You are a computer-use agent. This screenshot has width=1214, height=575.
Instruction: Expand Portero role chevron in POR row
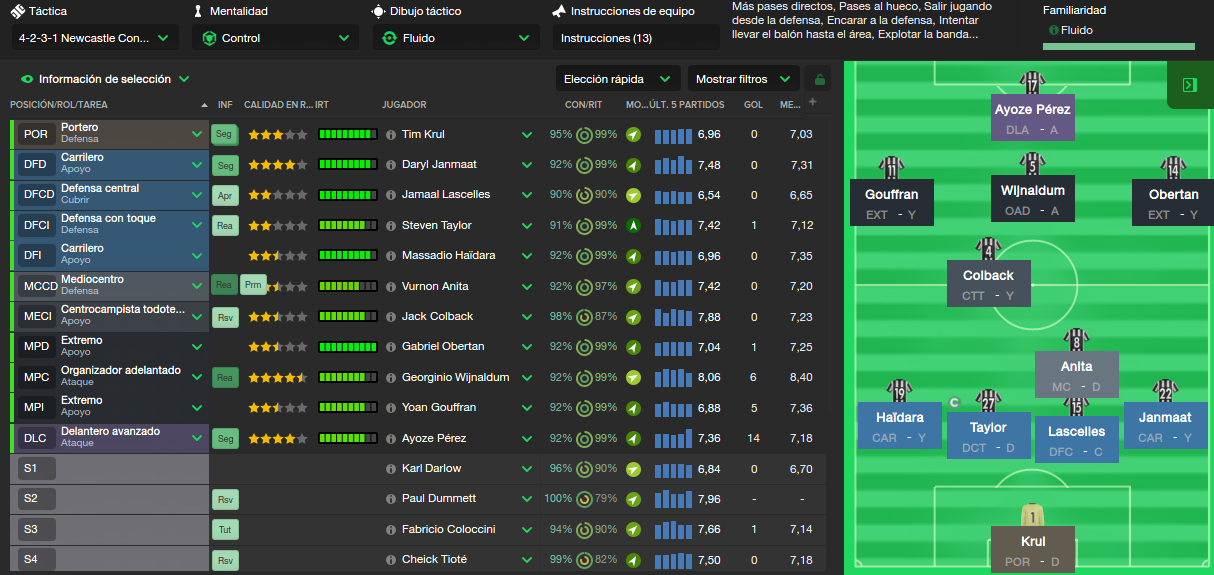tap(197, 134)
